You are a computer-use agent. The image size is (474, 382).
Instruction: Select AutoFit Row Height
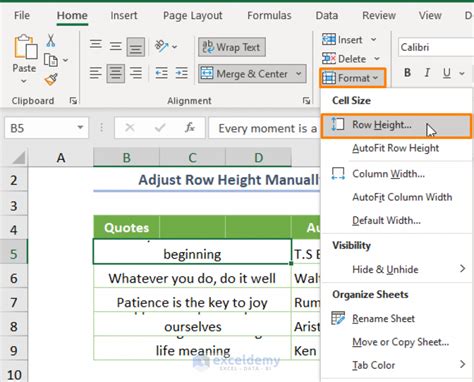point(396,148)
